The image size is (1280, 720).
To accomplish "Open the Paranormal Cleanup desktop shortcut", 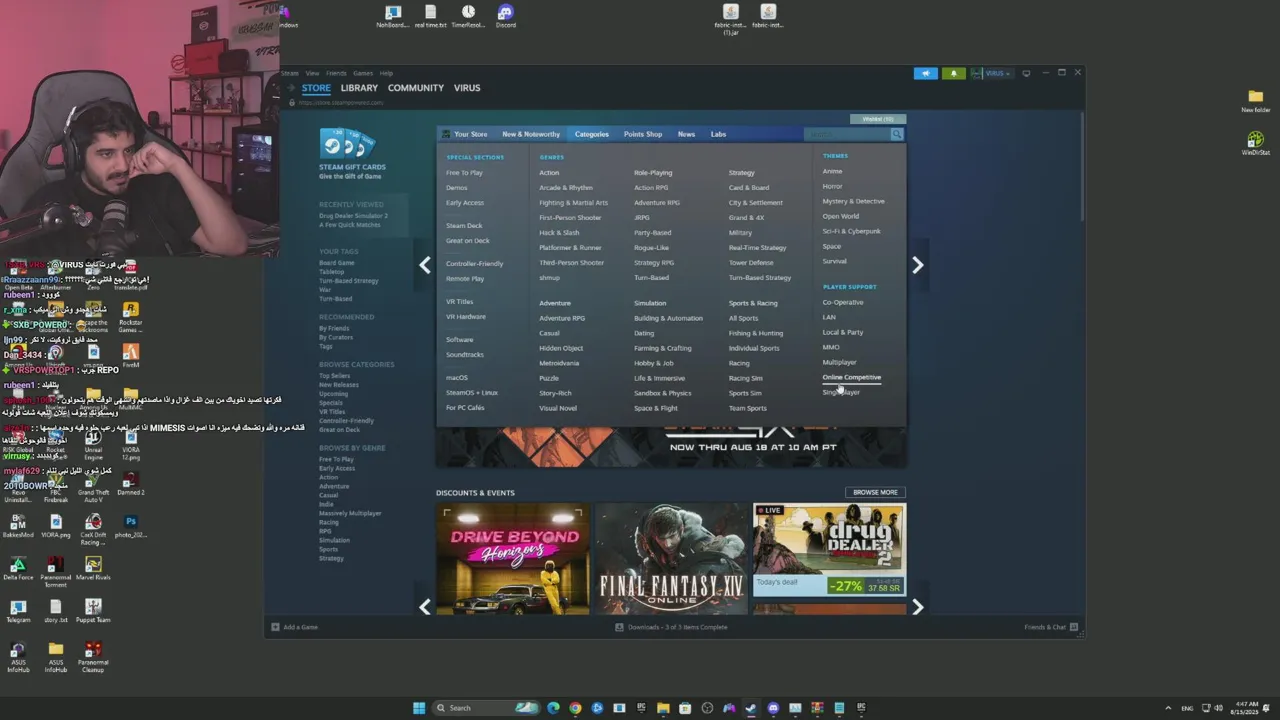I will coord(93,656).
